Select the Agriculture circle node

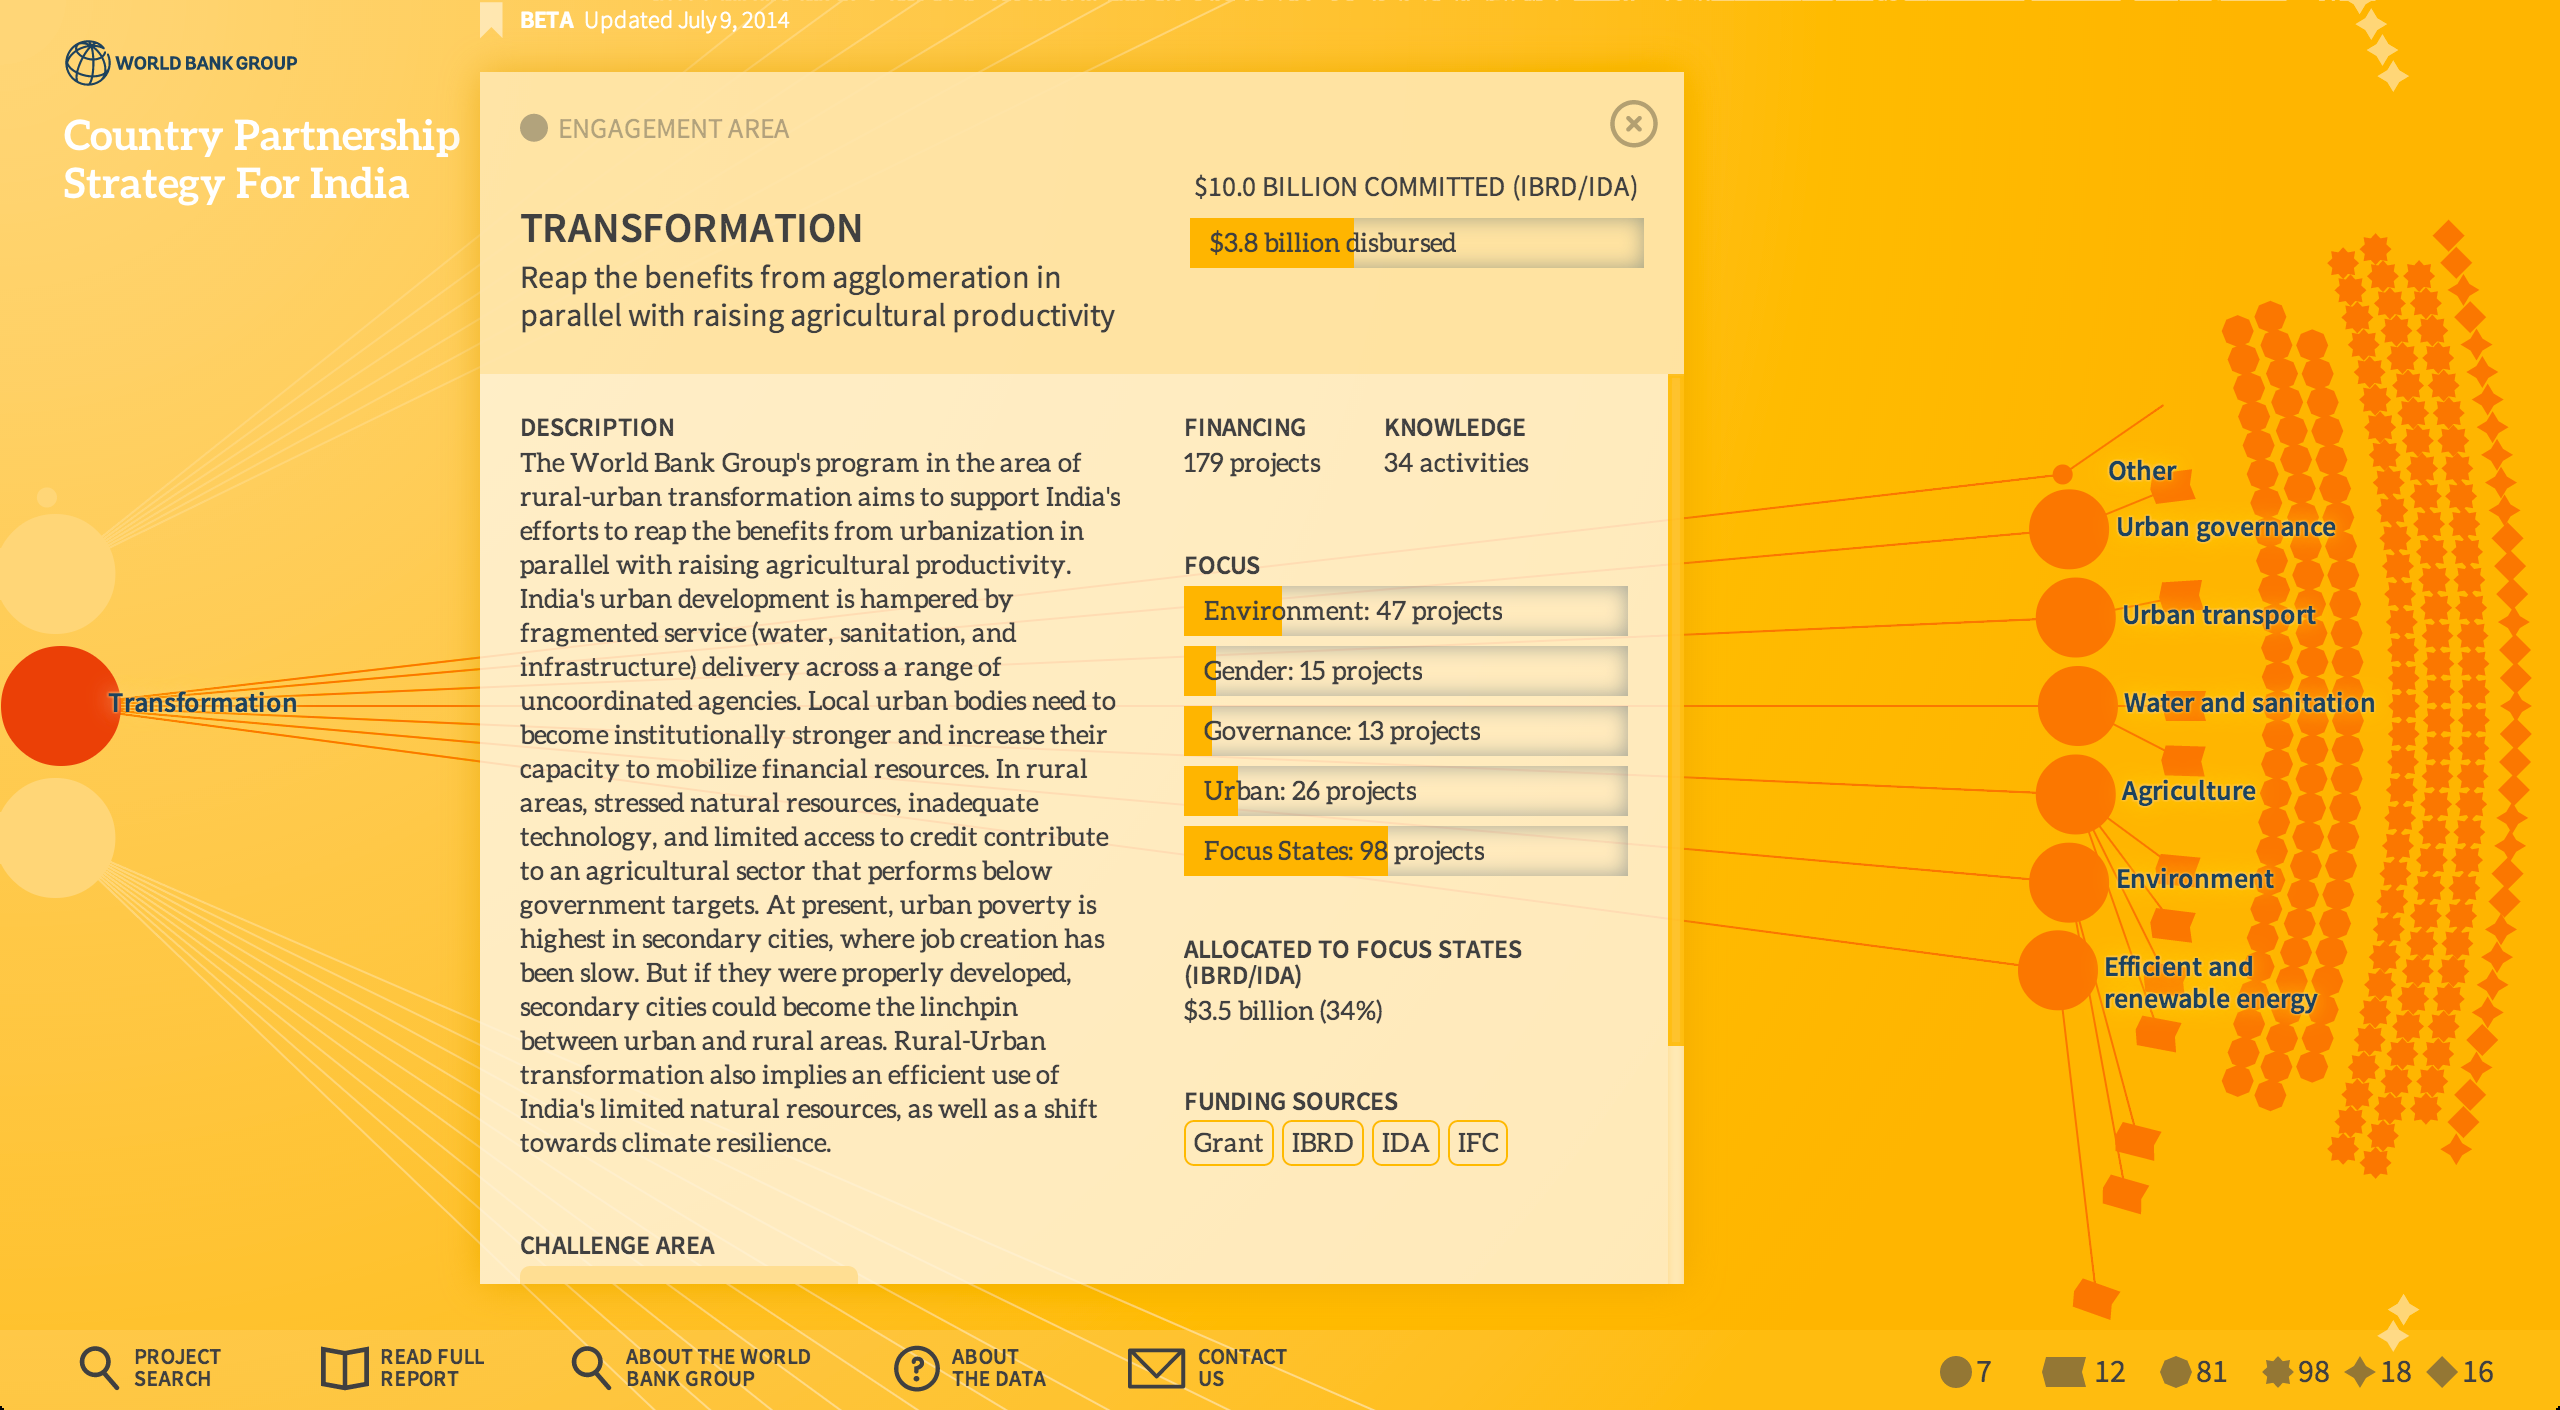[2075, 794]
